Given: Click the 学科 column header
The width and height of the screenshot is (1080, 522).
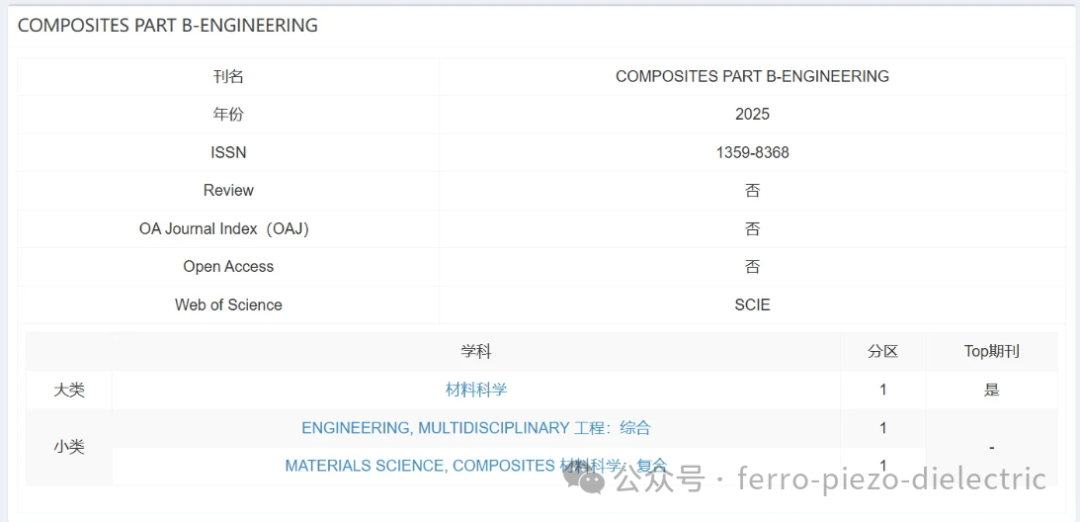Looking at the screenshot, I should [x=476, y=352].
